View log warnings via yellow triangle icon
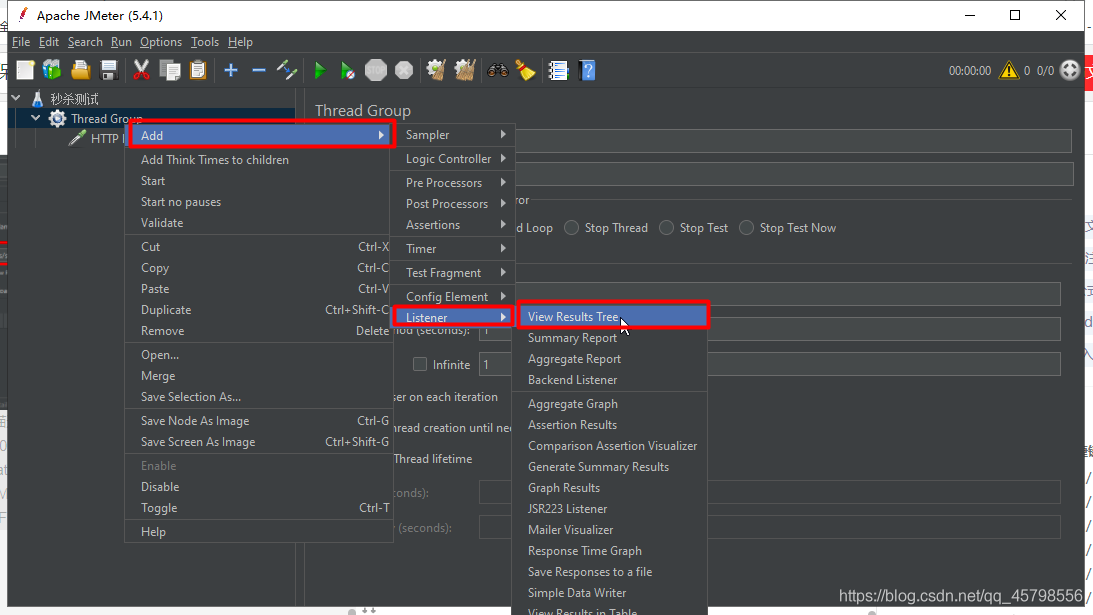Screen dimensions: 1093x615 coord(1009,70)
